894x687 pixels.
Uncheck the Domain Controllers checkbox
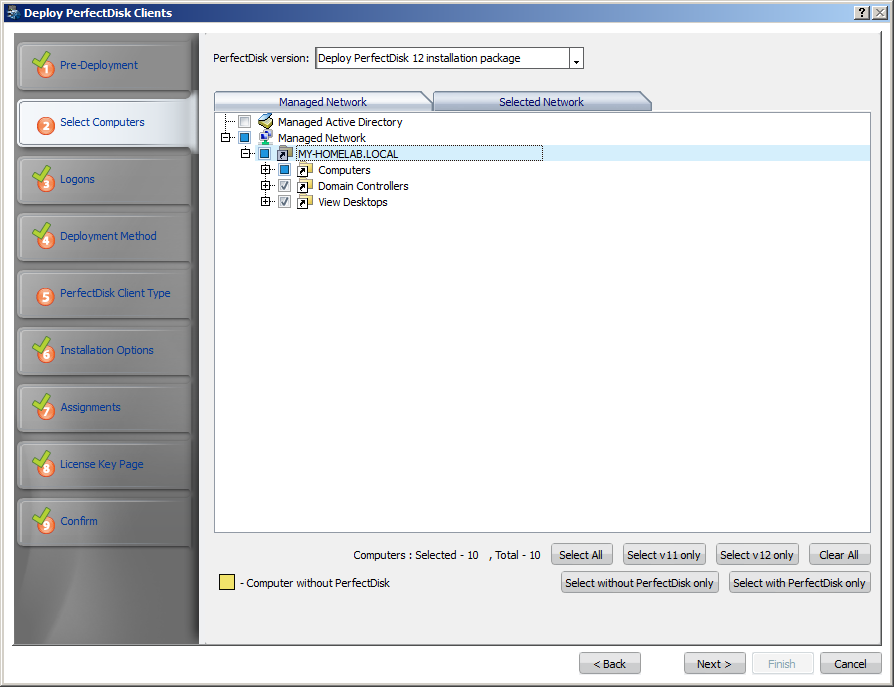pyautogui.click(x=285, y=186)
